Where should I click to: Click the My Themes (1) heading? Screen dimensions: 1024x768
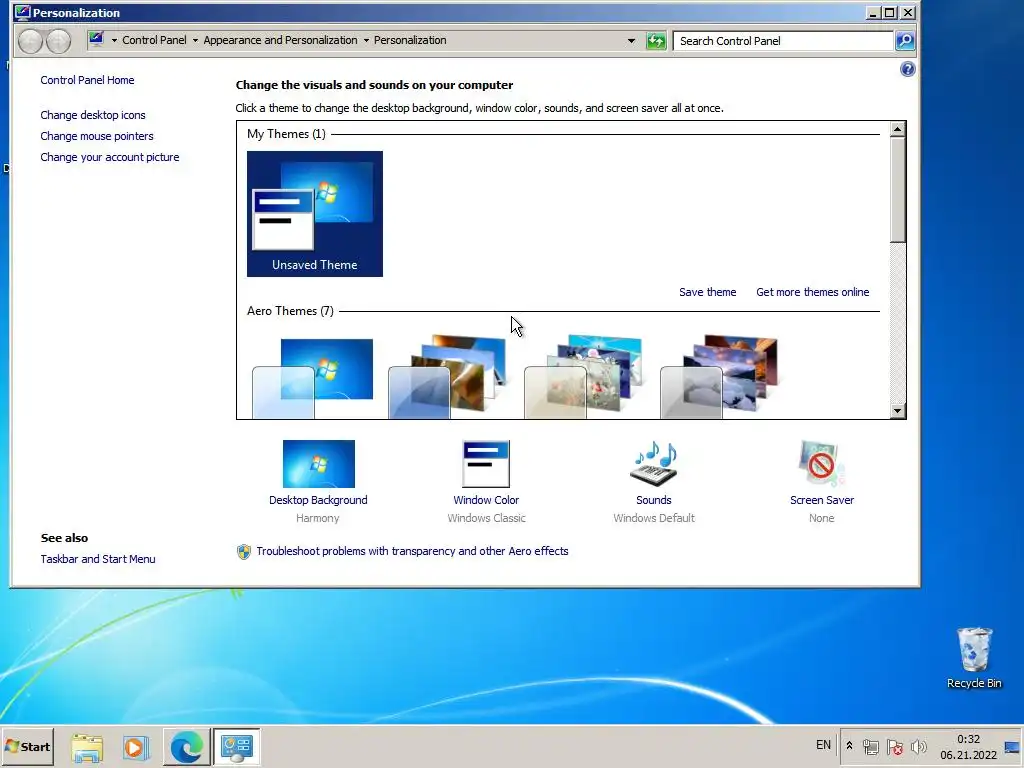coord(286,134)
